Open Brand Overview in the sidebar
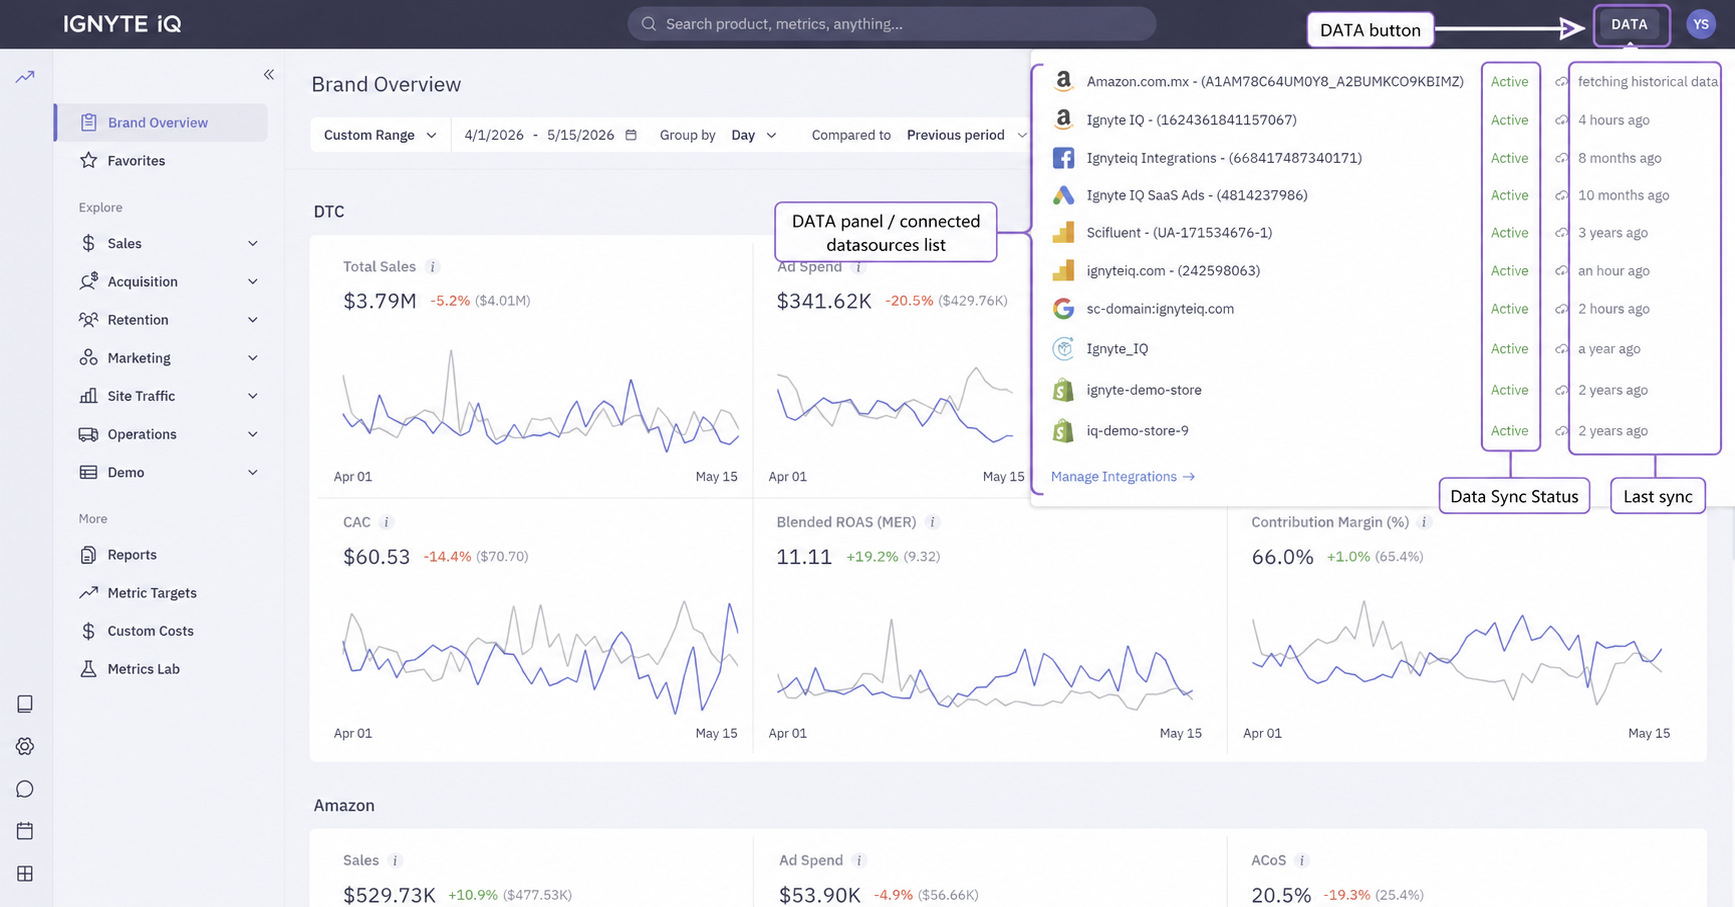The height and width of the screenshot is (907, 1735). pos(162,122)
